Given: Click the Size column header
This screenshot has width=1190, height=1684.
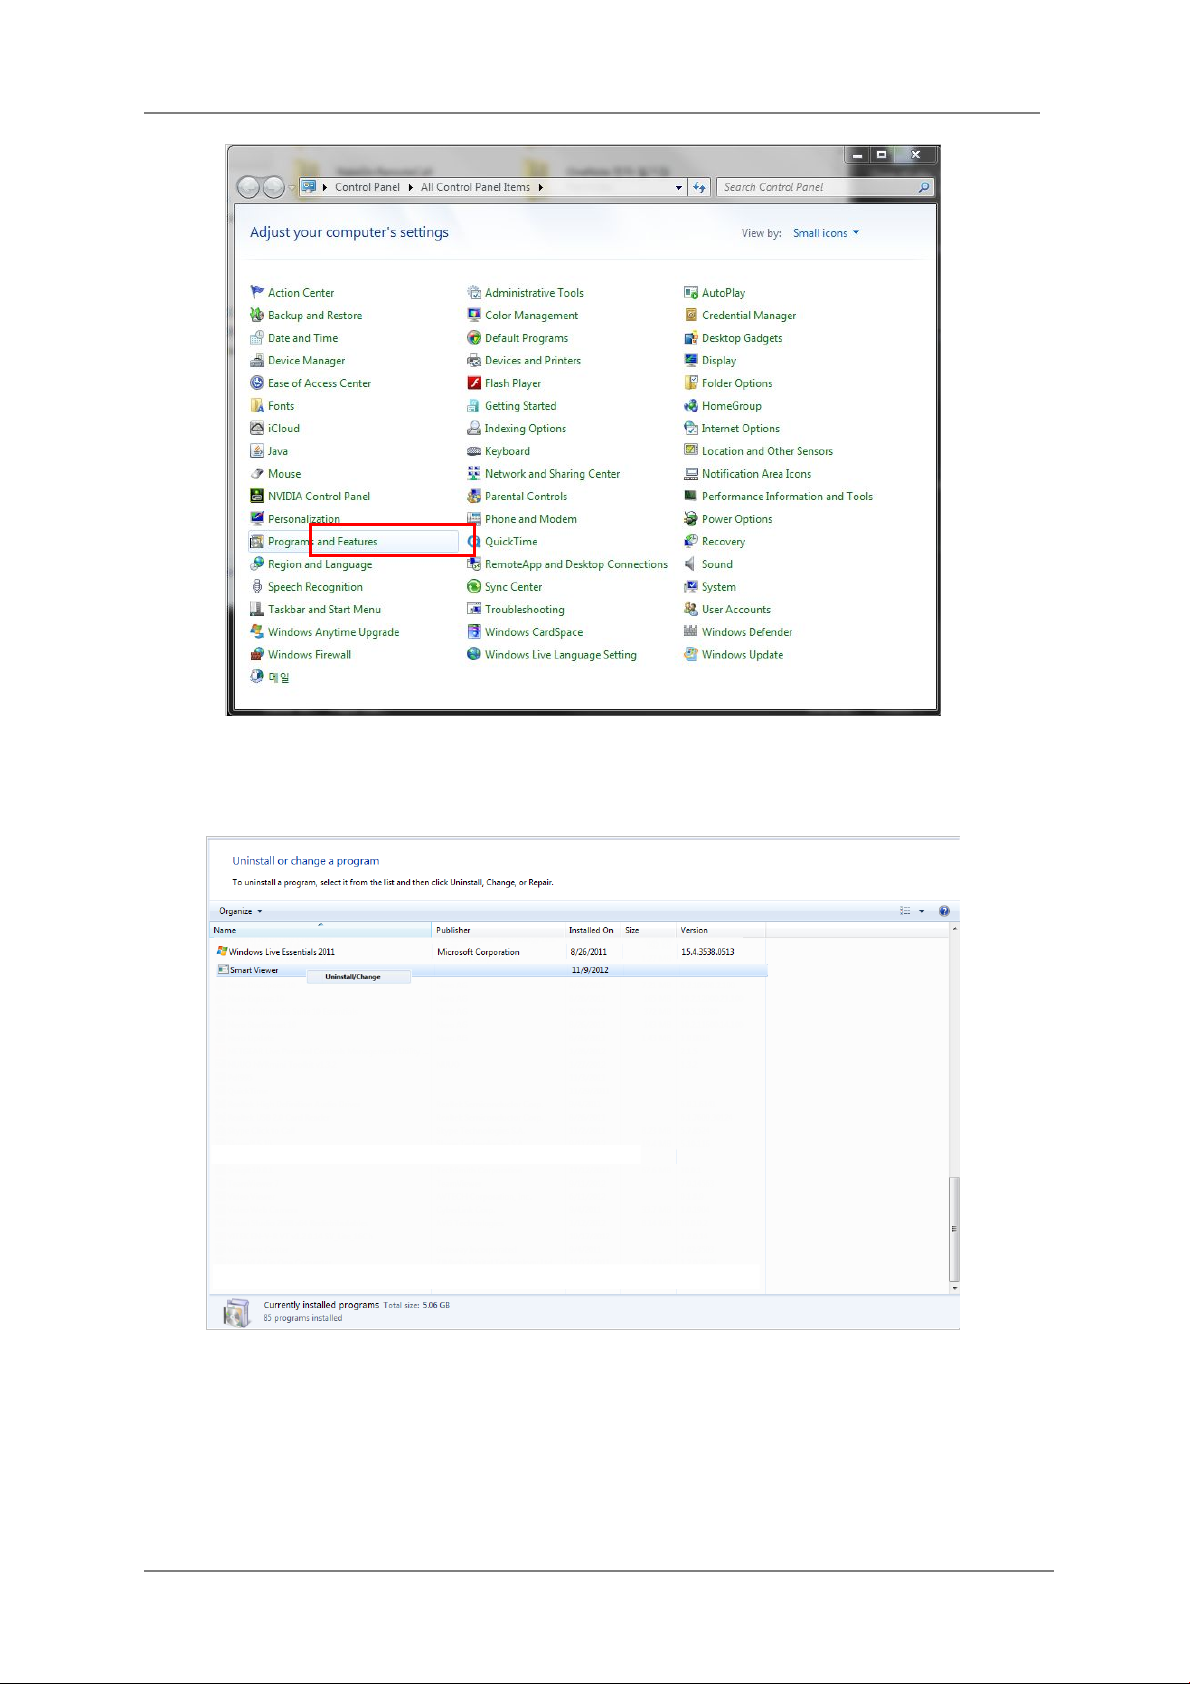Looking at the screenshot, I should click(x=648, y=930).
